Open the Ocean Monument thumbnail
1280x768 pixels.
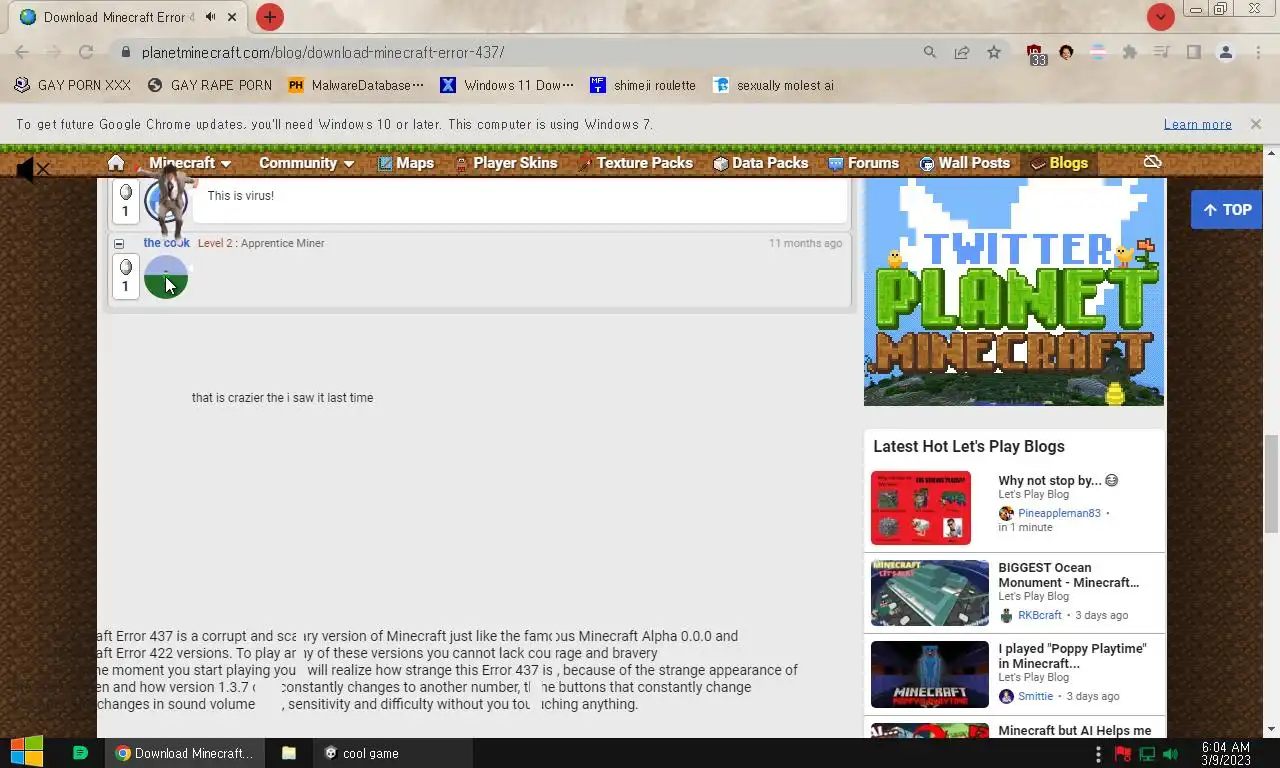click(929, 593)
